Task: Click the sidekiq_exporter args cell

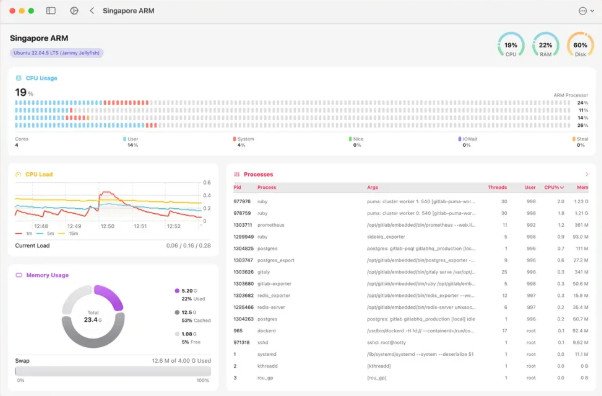Action: tap(386, 237)
